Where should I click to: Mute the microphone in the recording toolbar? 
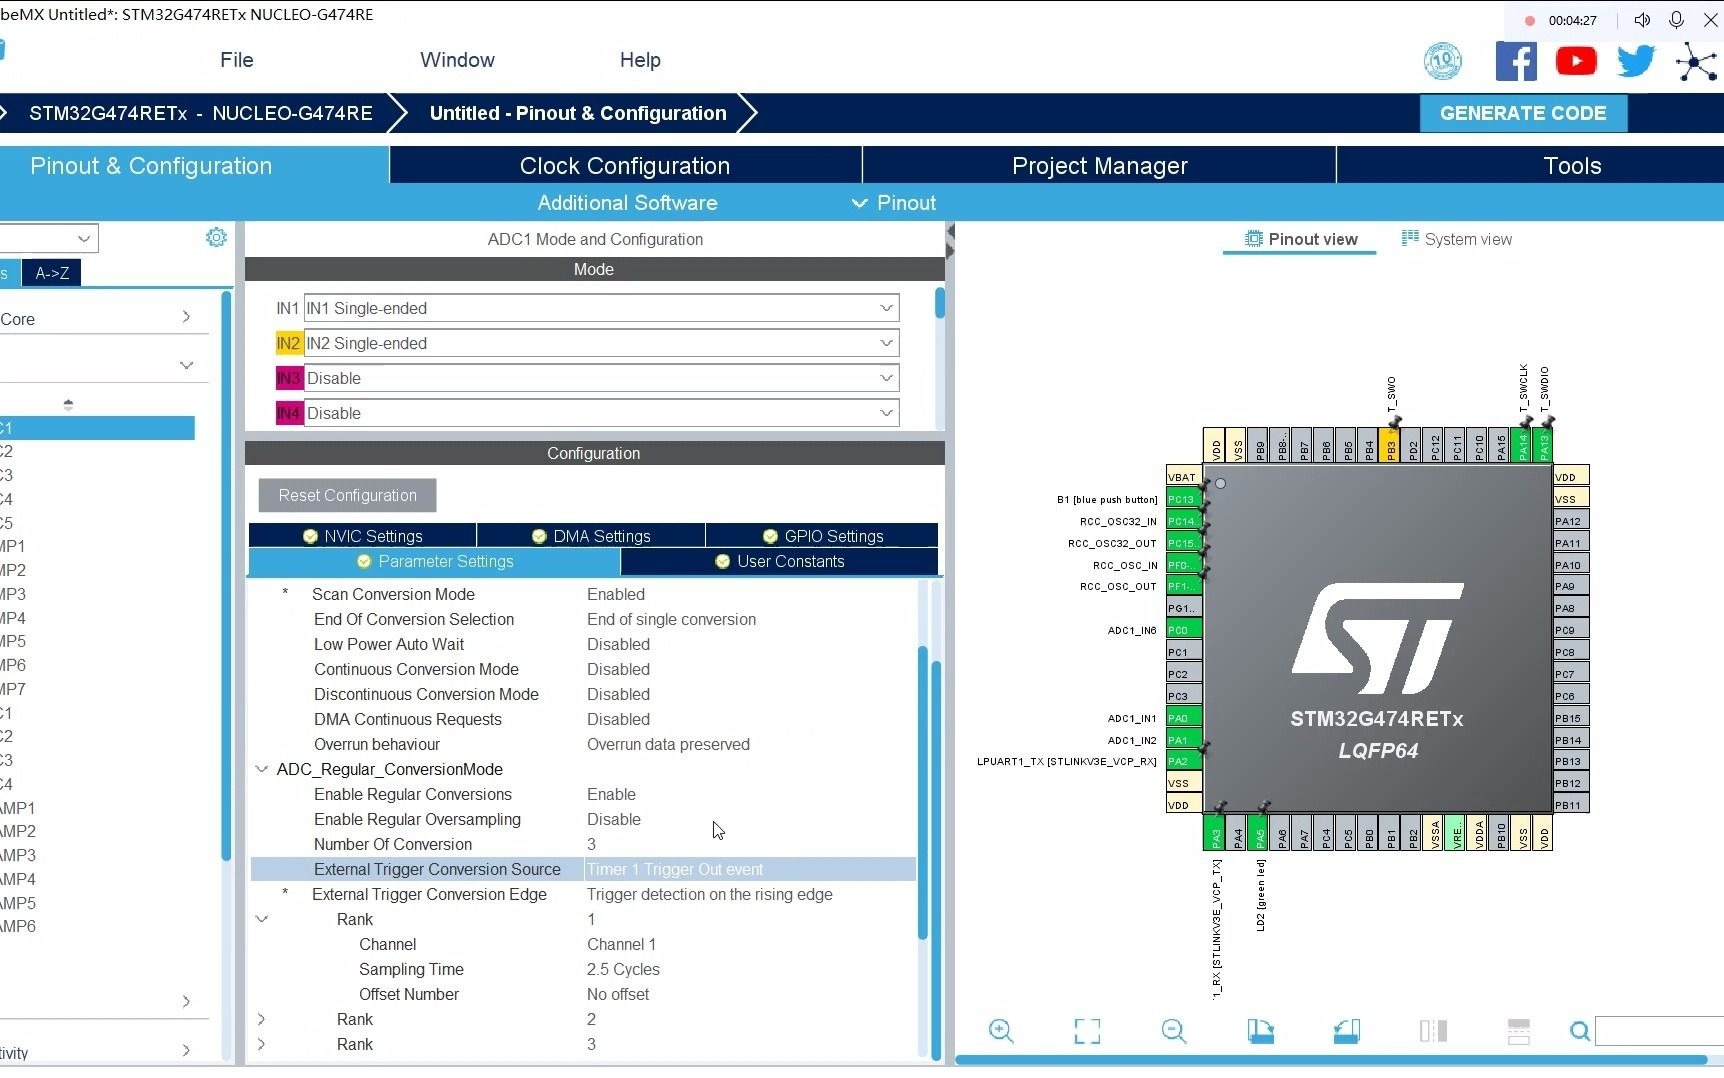coord(1678,20)
